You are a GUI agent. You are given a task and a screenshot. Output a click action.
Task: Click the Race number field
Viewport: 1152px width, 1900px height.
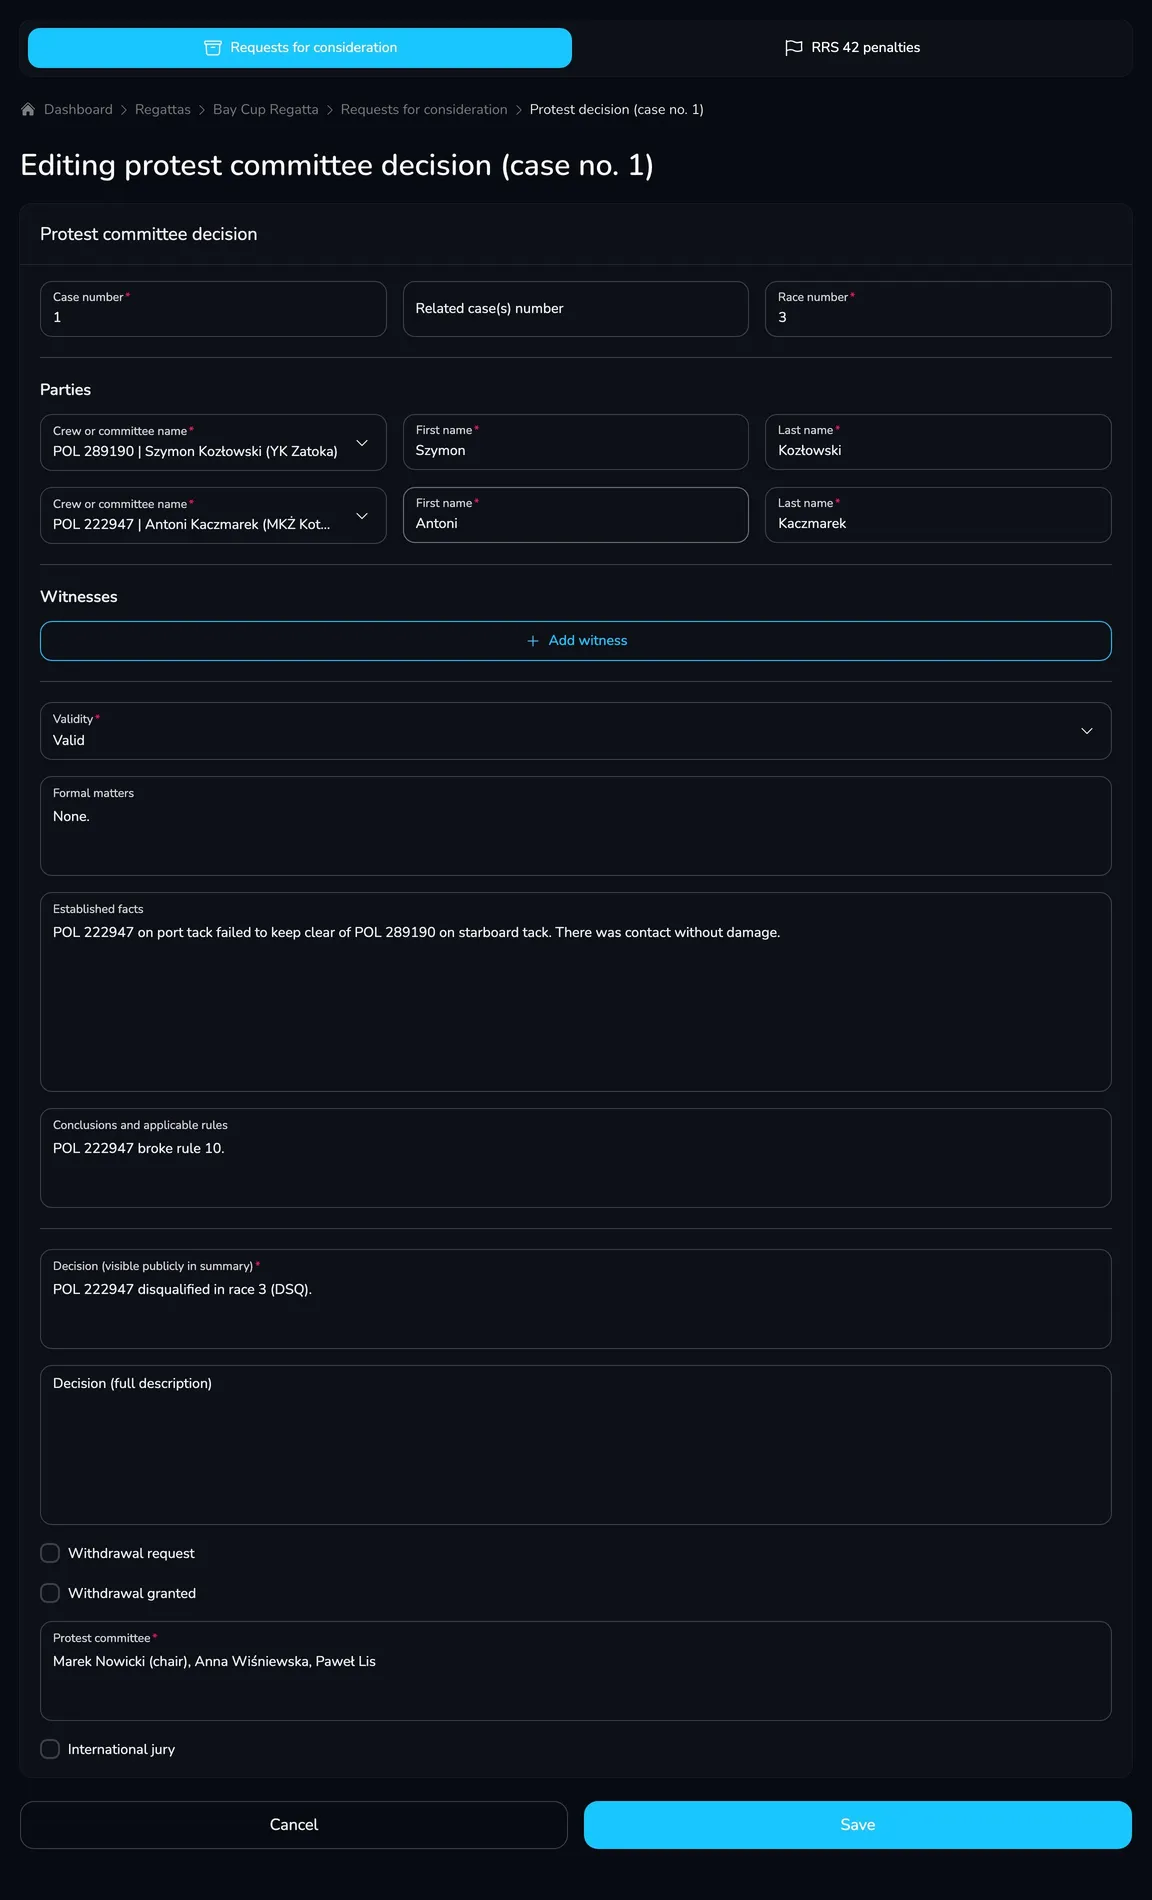pyautogui.click(x=938, y=309)
